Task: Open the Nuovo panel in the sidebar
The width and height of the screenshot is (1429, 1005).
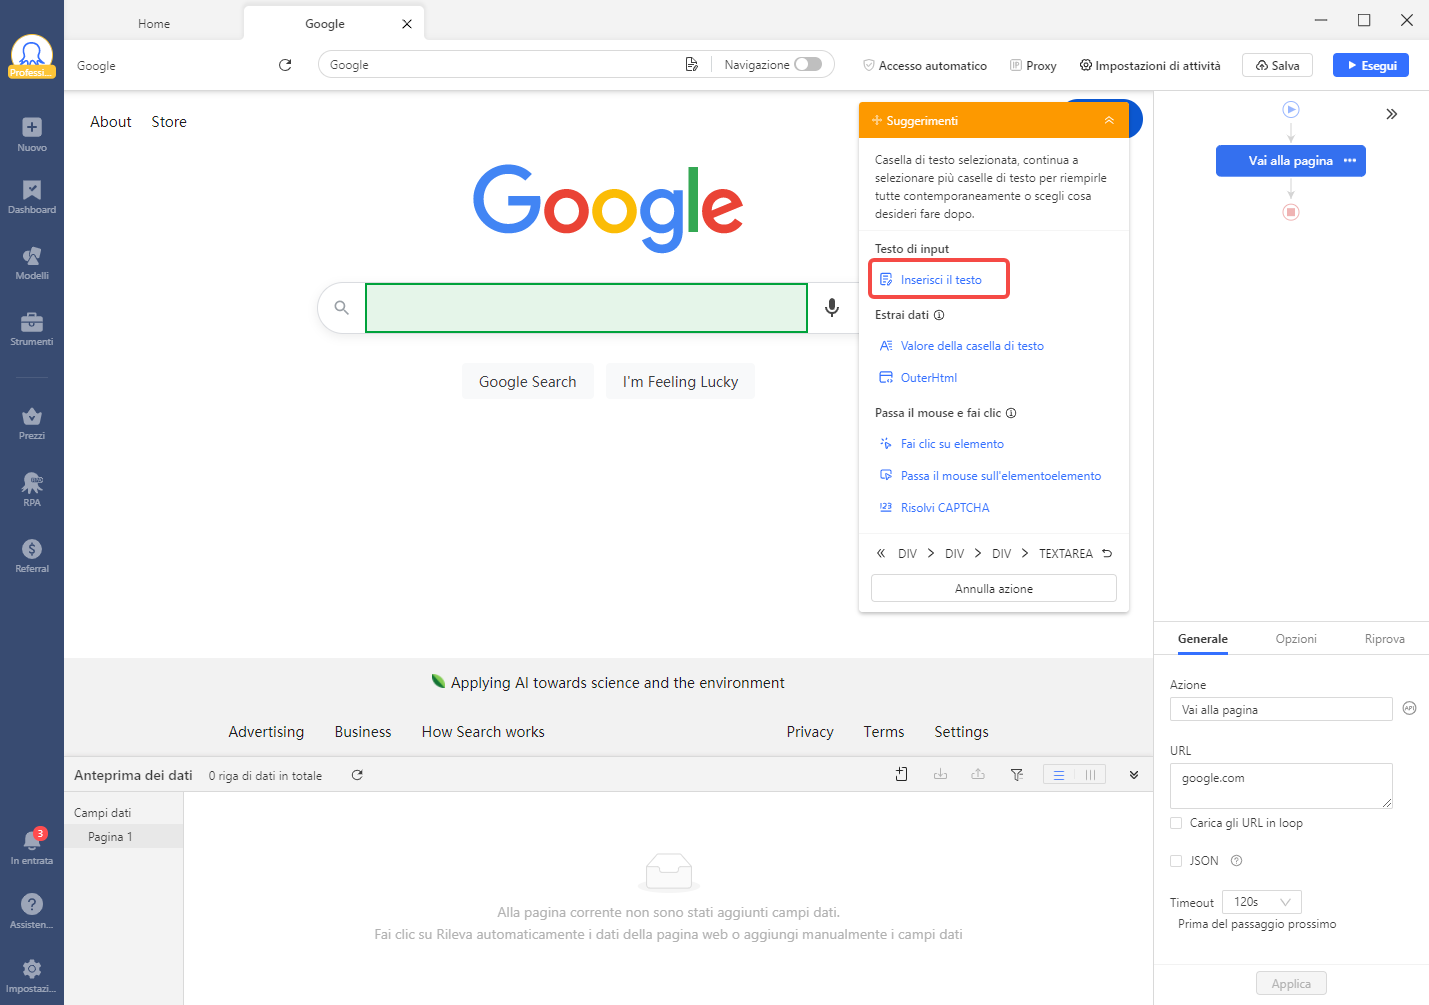Action: (32, 133)
